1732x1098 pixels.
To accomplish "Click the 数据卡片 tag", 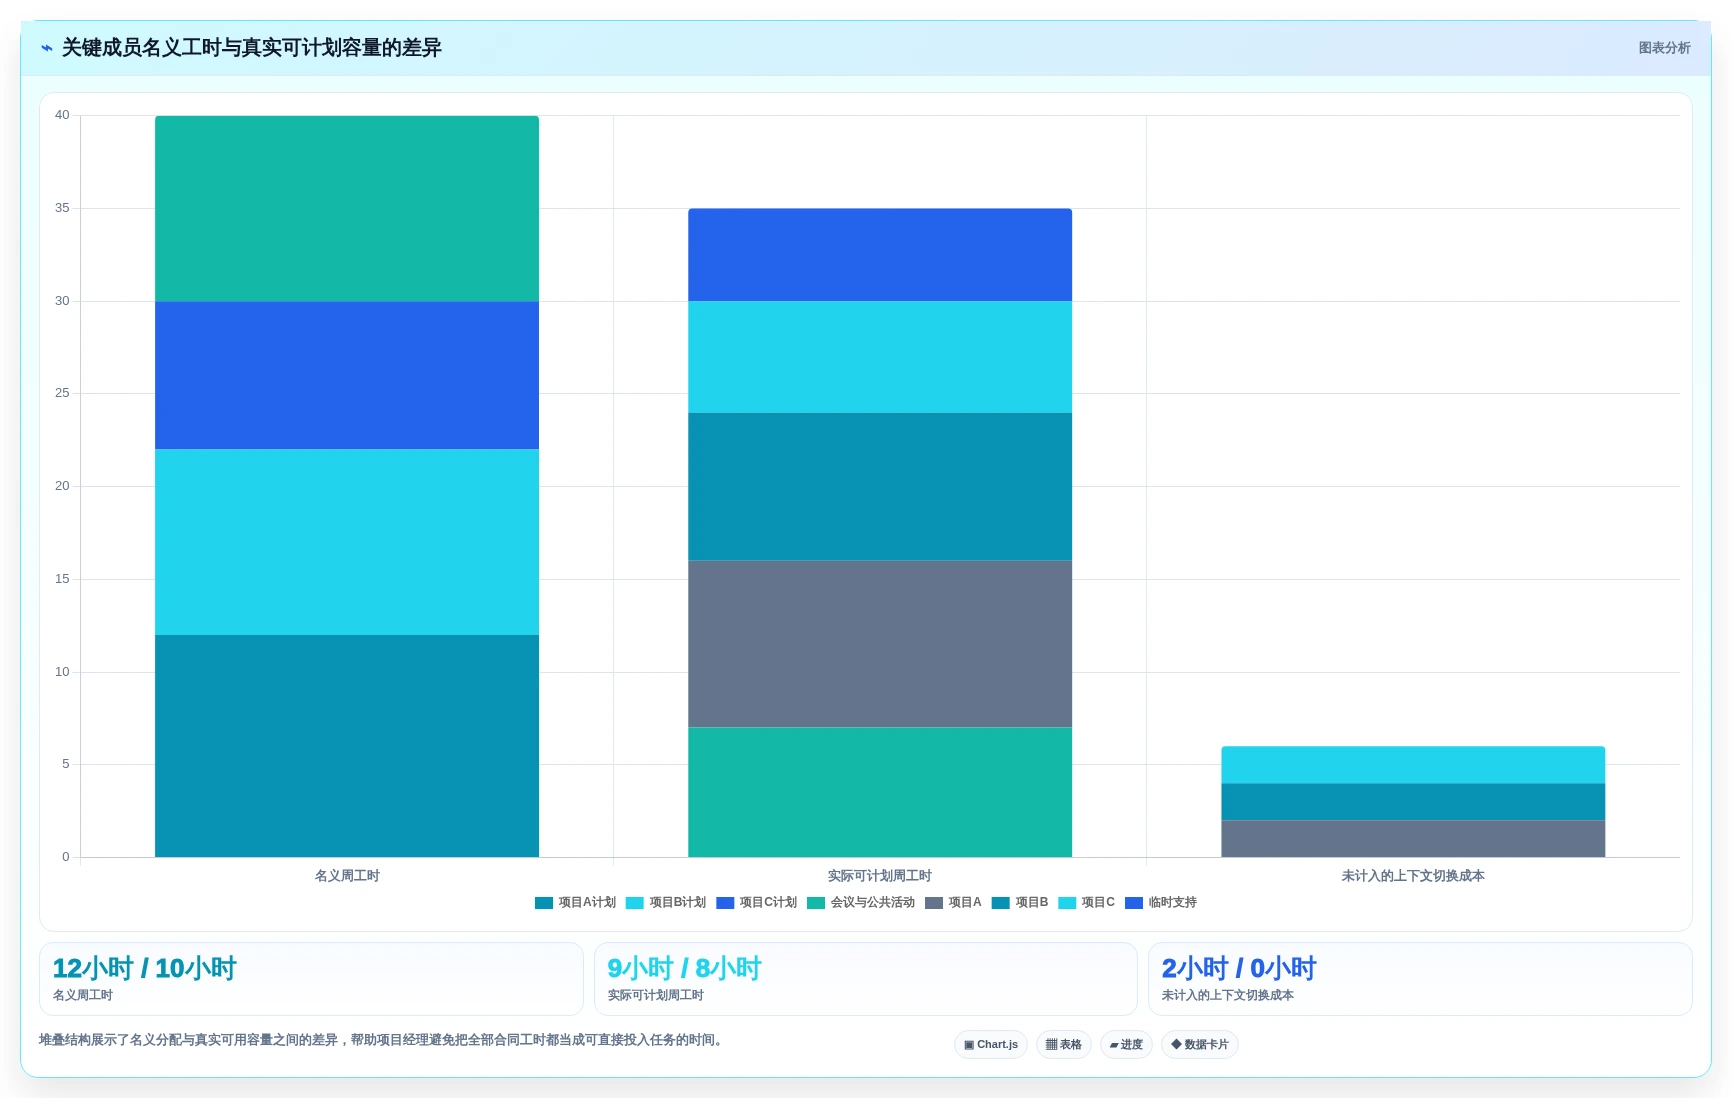I will (1200, 1045).
